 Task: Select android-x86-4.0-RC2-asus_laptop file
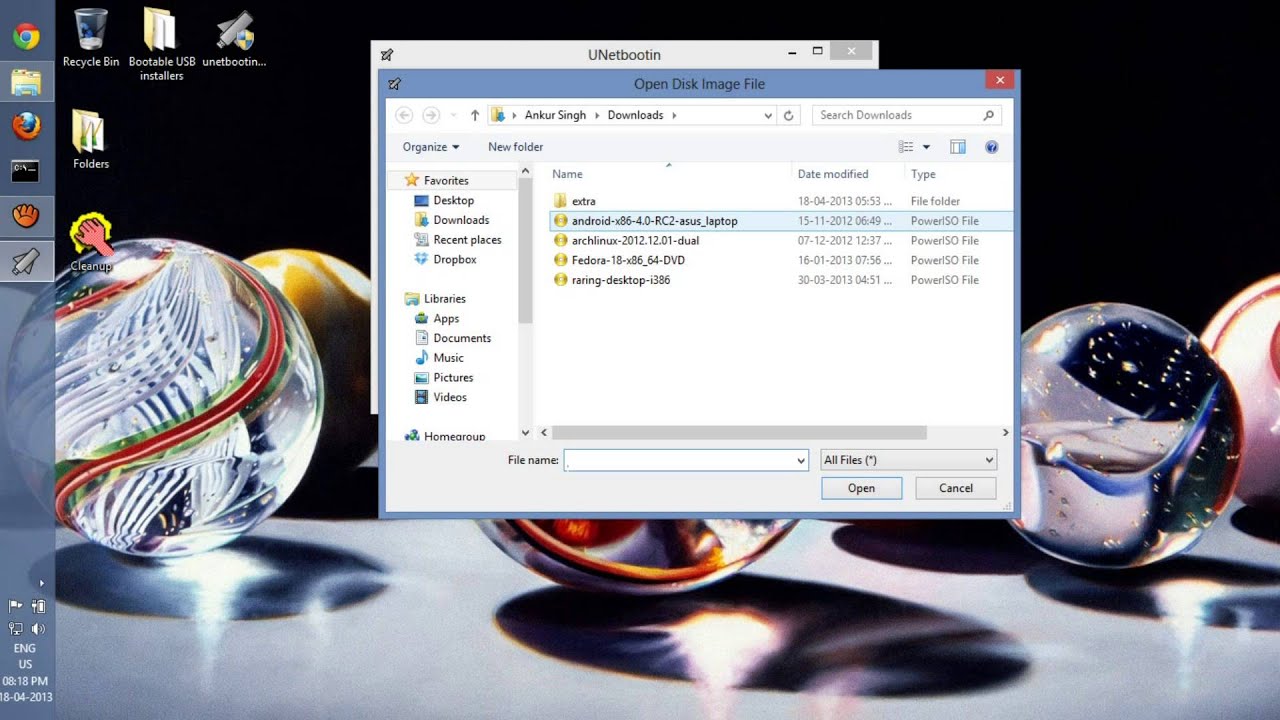click(654, 221)
